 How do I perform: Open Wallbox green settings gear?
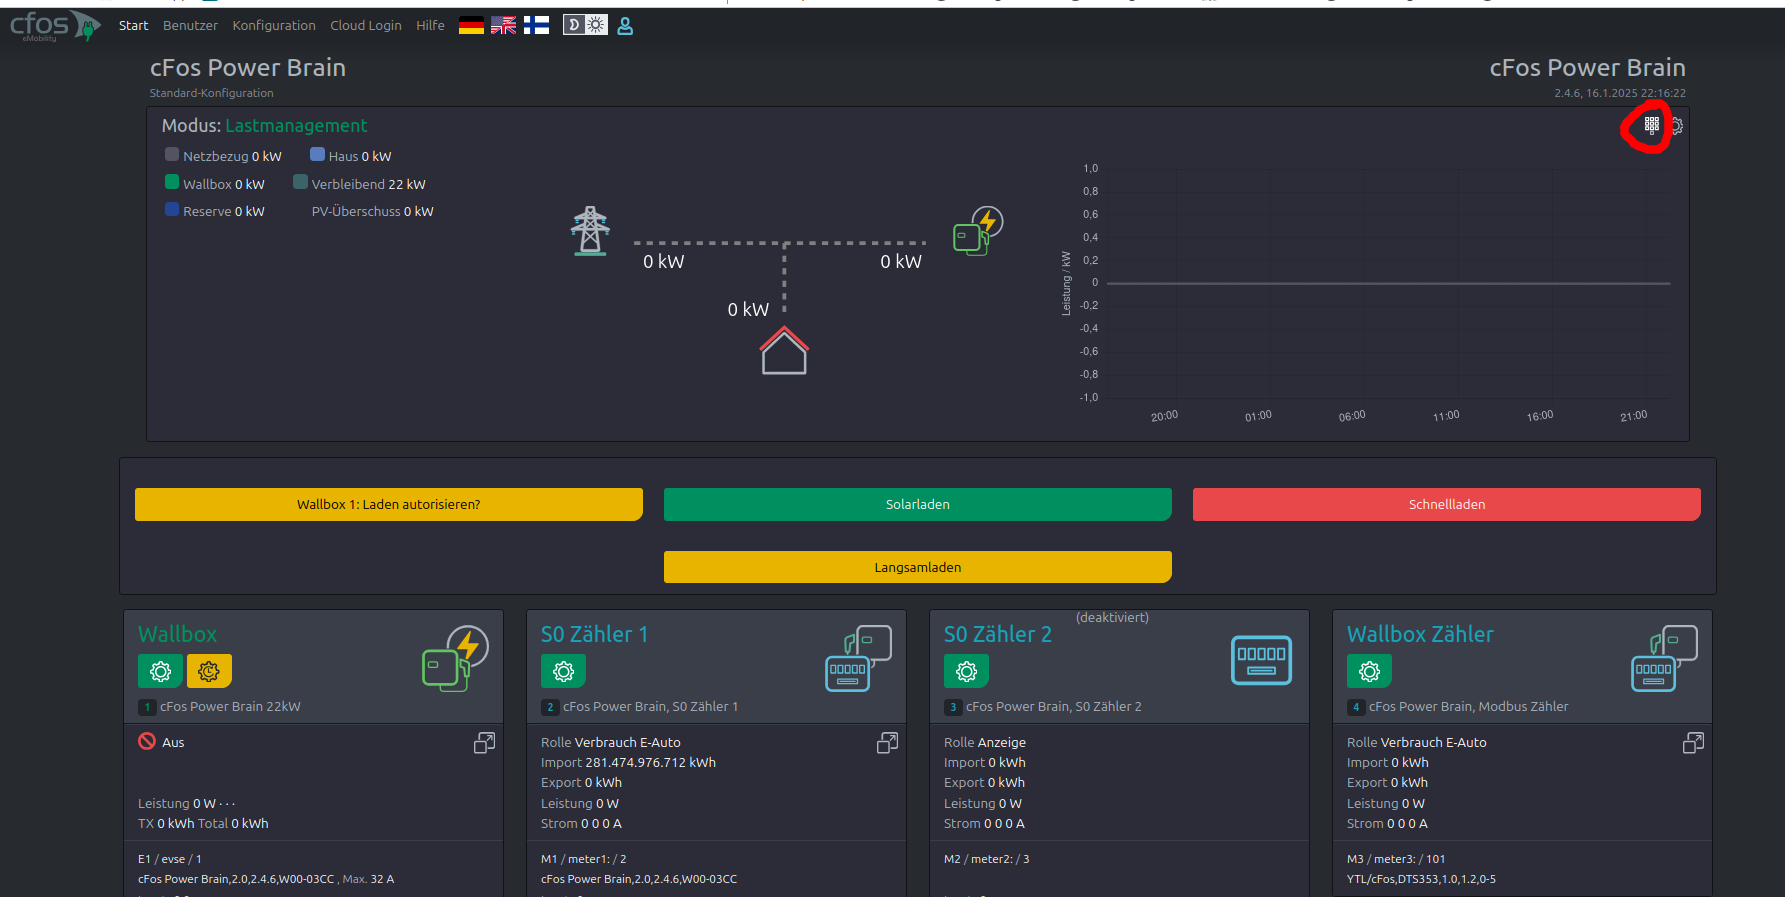pos(160,671)
